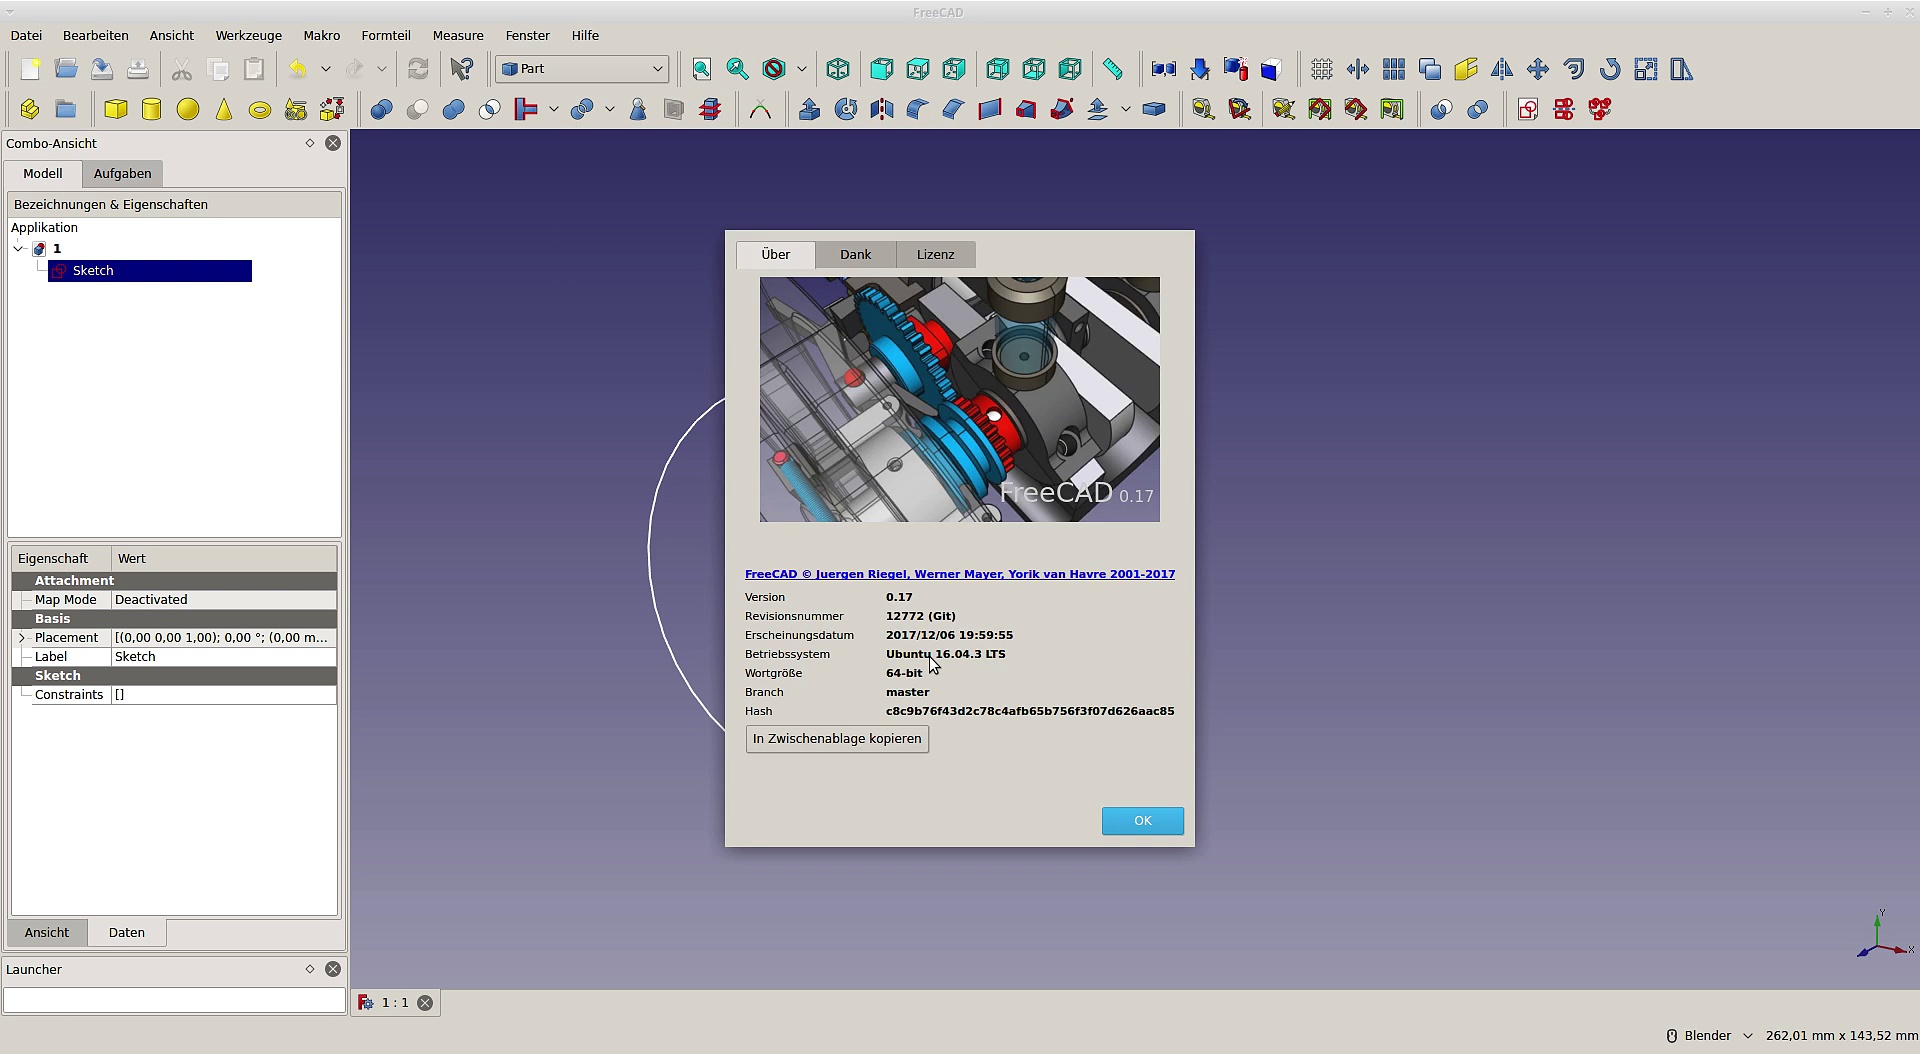Switch to the Ansicht property tab
Image resolution: width=1920 pixels, height=1054 pixels.
(x=47, y=933)
